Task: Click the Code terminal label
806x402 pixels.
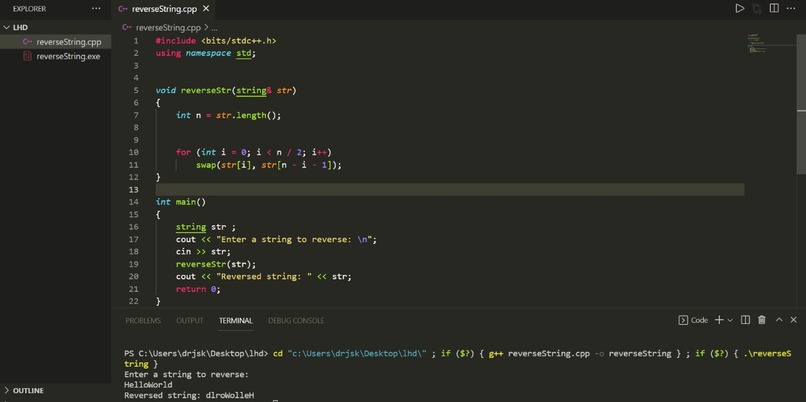Action: point(693,320)
